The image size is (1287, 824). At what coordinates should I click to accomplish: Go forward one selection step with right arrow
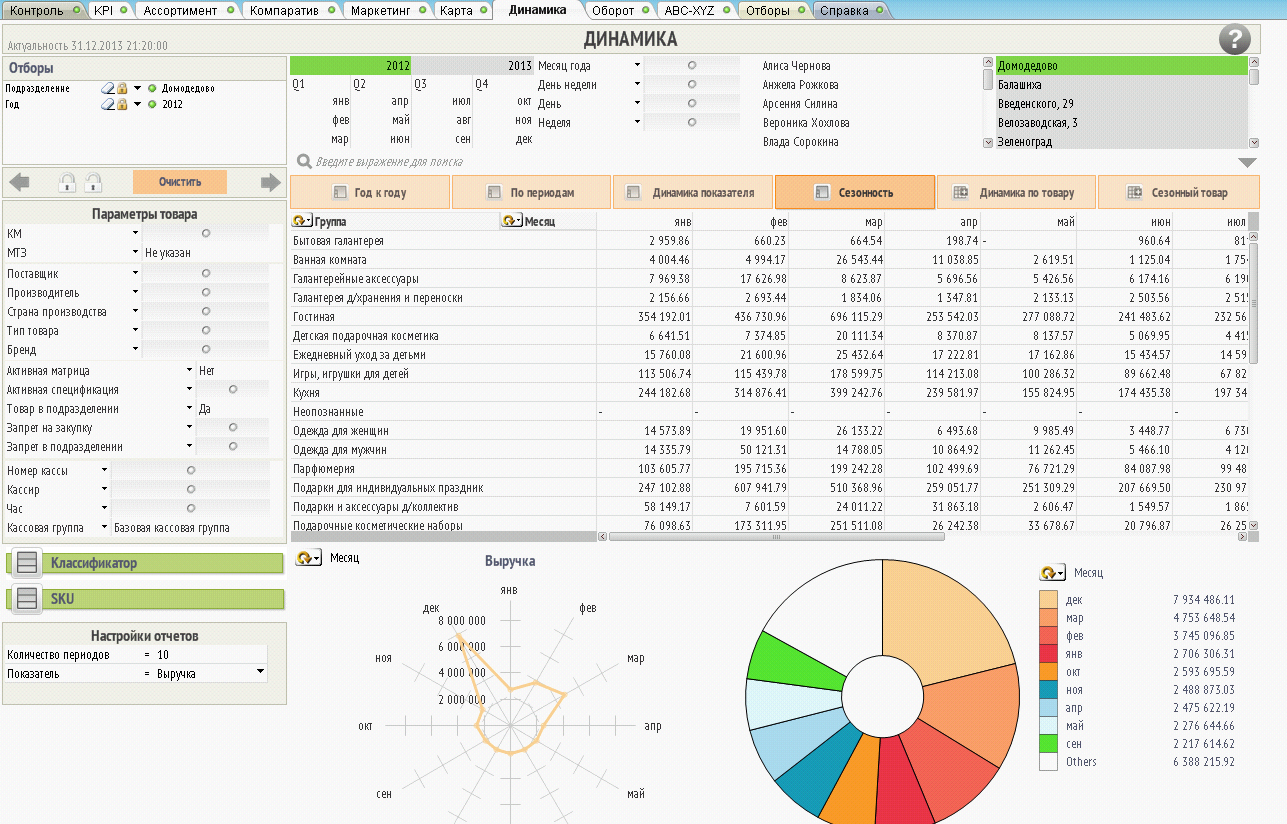[x=271, y=182]
